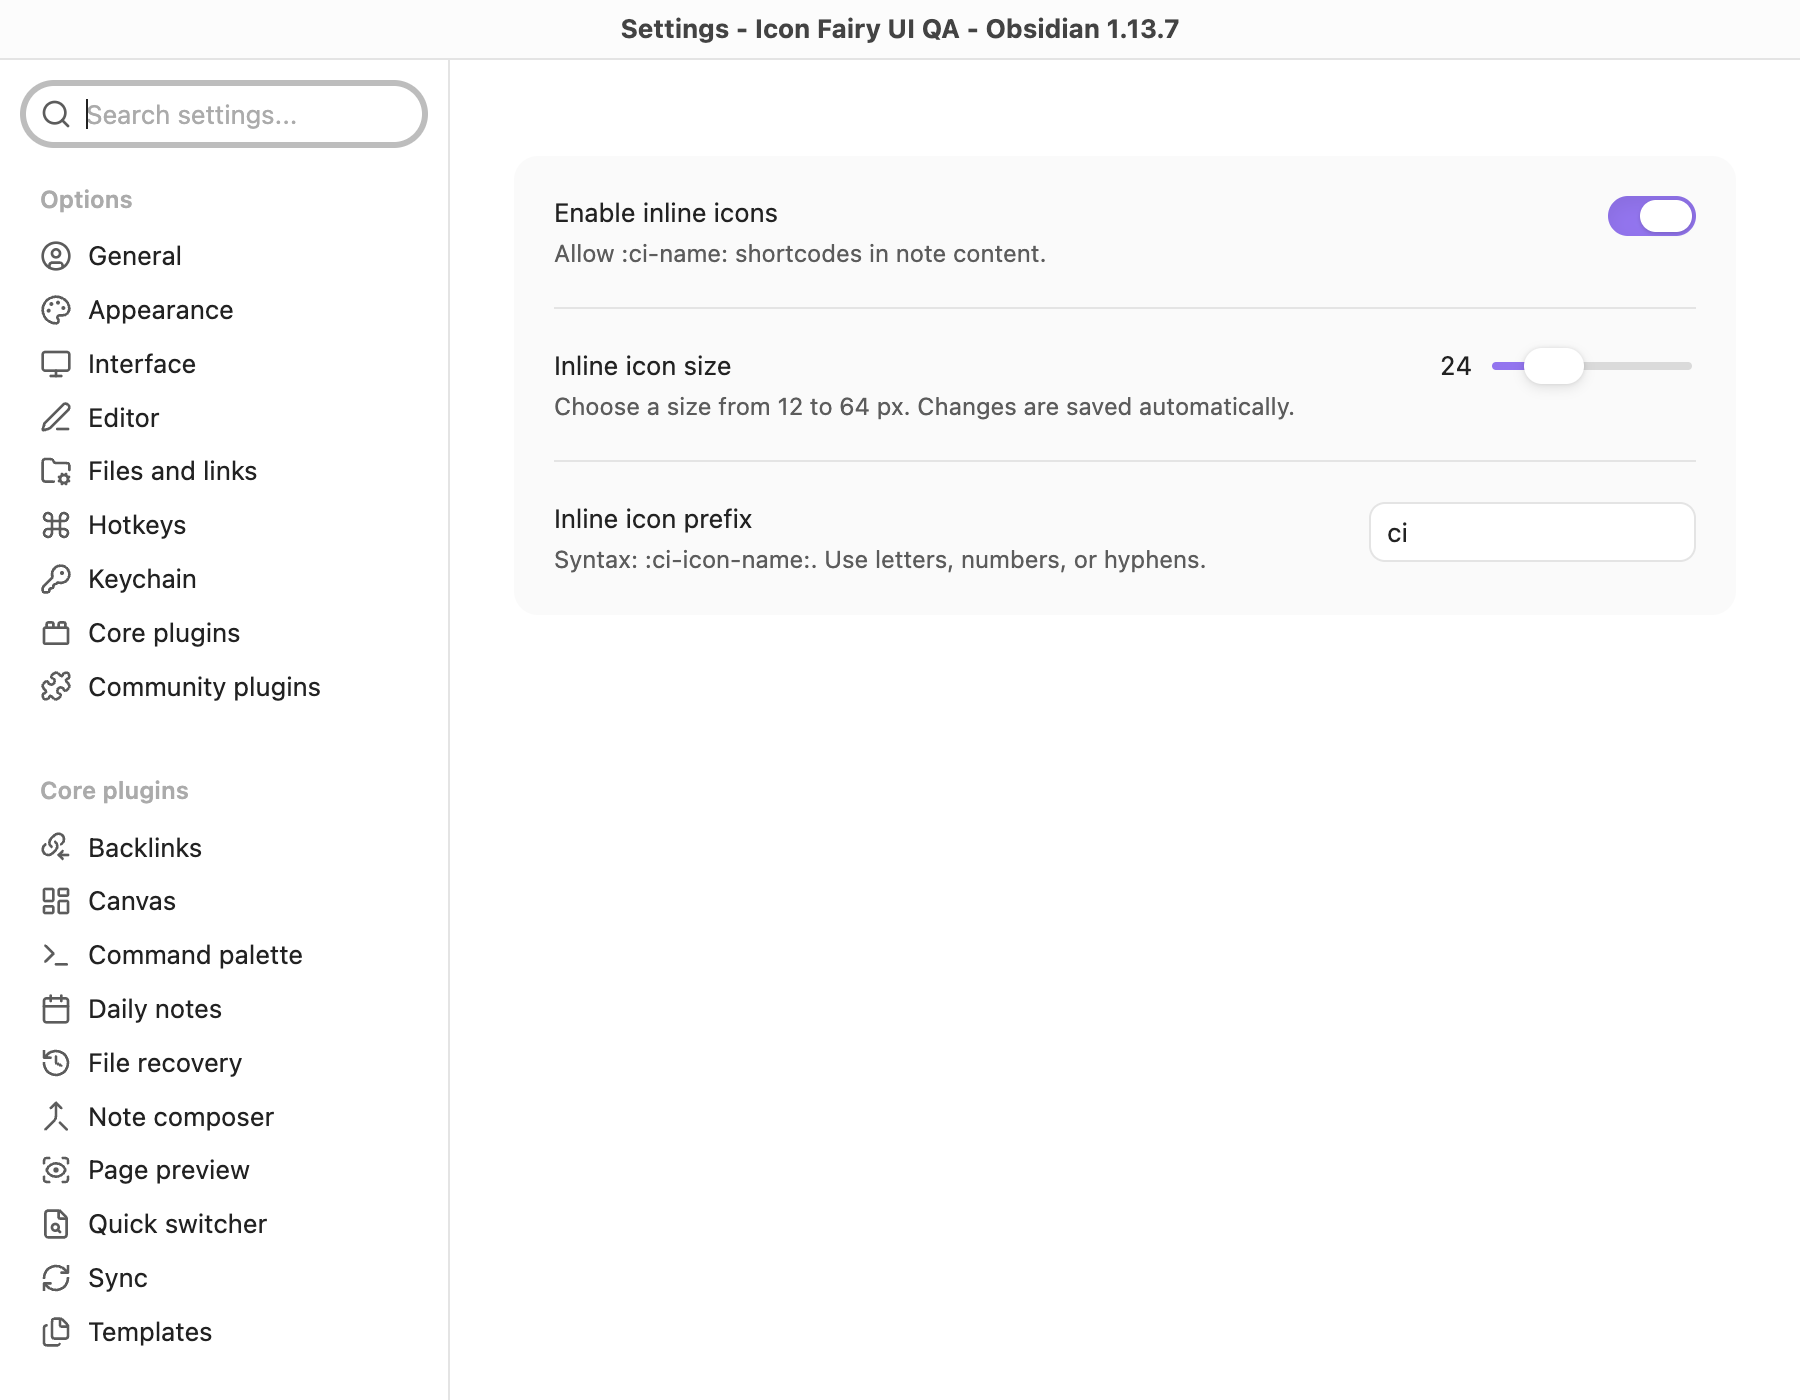This screenshot has height=1400, width=1800.
Task: Open Hotkeys settings section
Action: coord(224,525)
